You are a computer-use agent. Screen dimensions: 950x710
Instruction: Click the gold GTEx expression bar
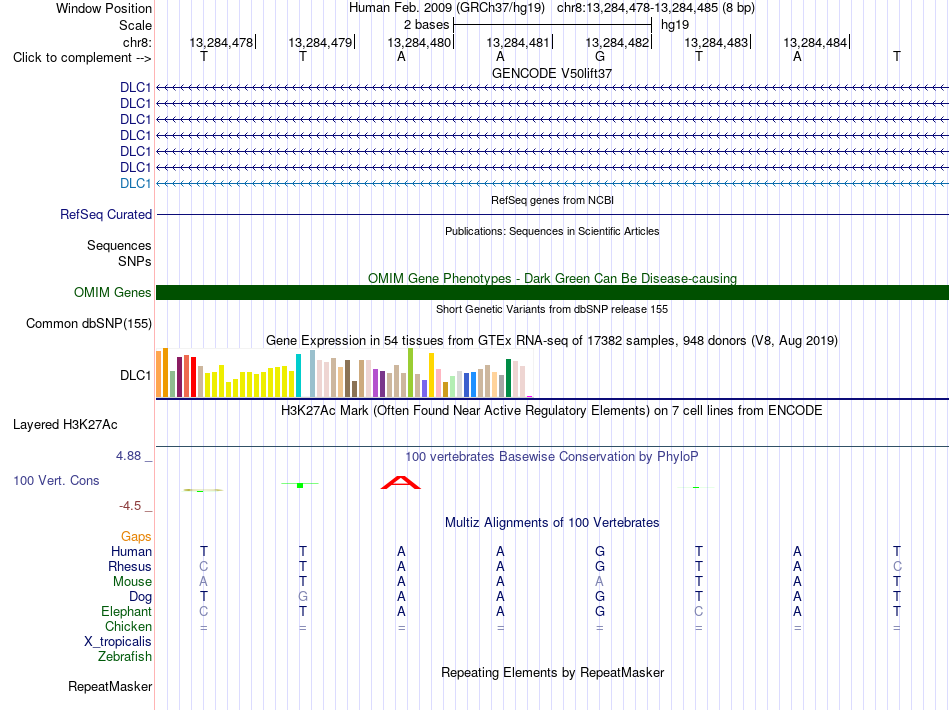pos(431,375)
